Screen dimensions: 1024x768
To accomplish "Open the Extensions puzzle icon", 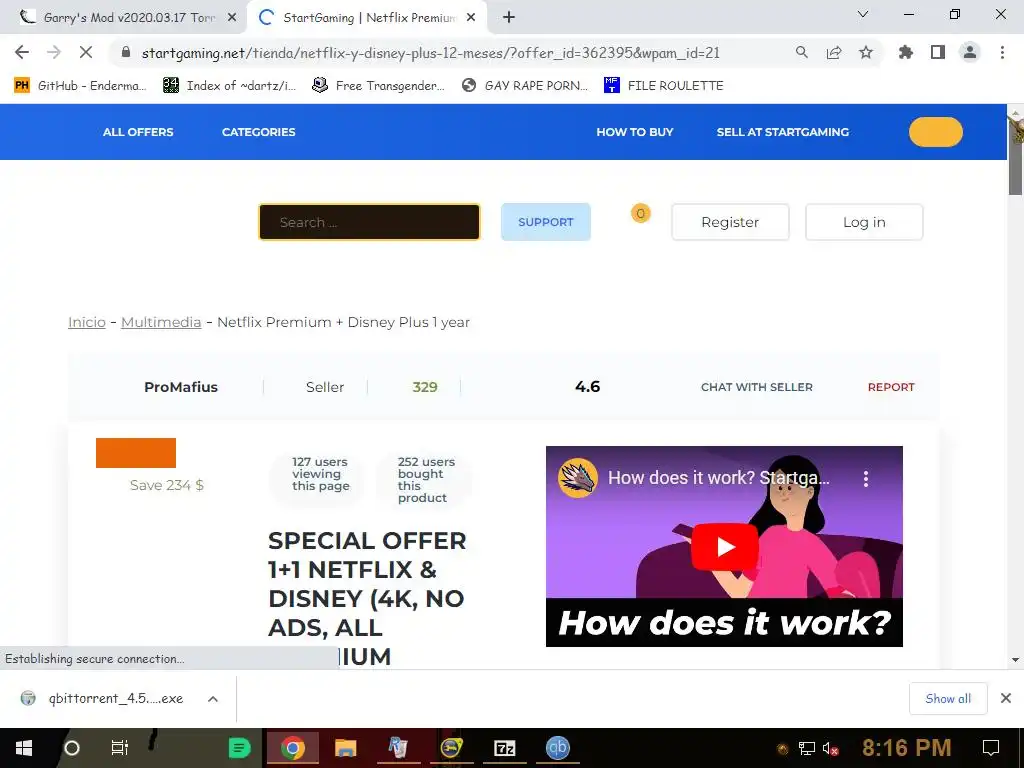I will tap(905, 53).
